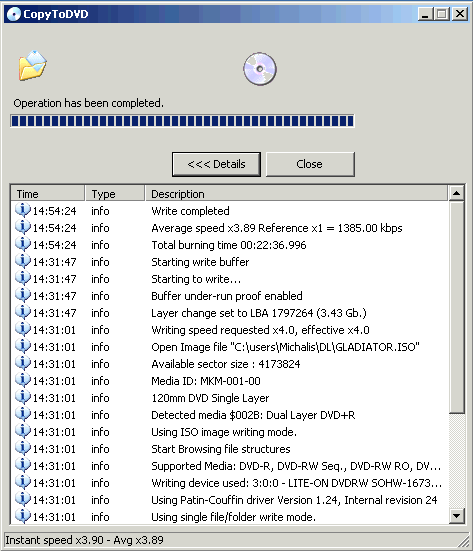Screen dimensions: 473x551
Task: Click the scrollbar up arrow
Action: pyautogui.click(x=456, y=193)
